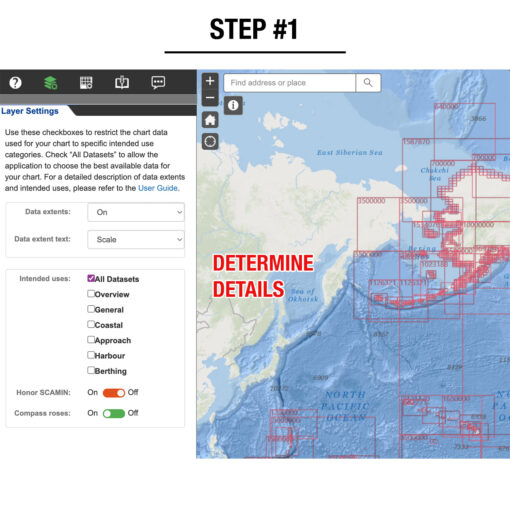The height and width of the screenshot is (510, 510).
Task: Check the All Datasets checkbox
Action: (91, 278)
